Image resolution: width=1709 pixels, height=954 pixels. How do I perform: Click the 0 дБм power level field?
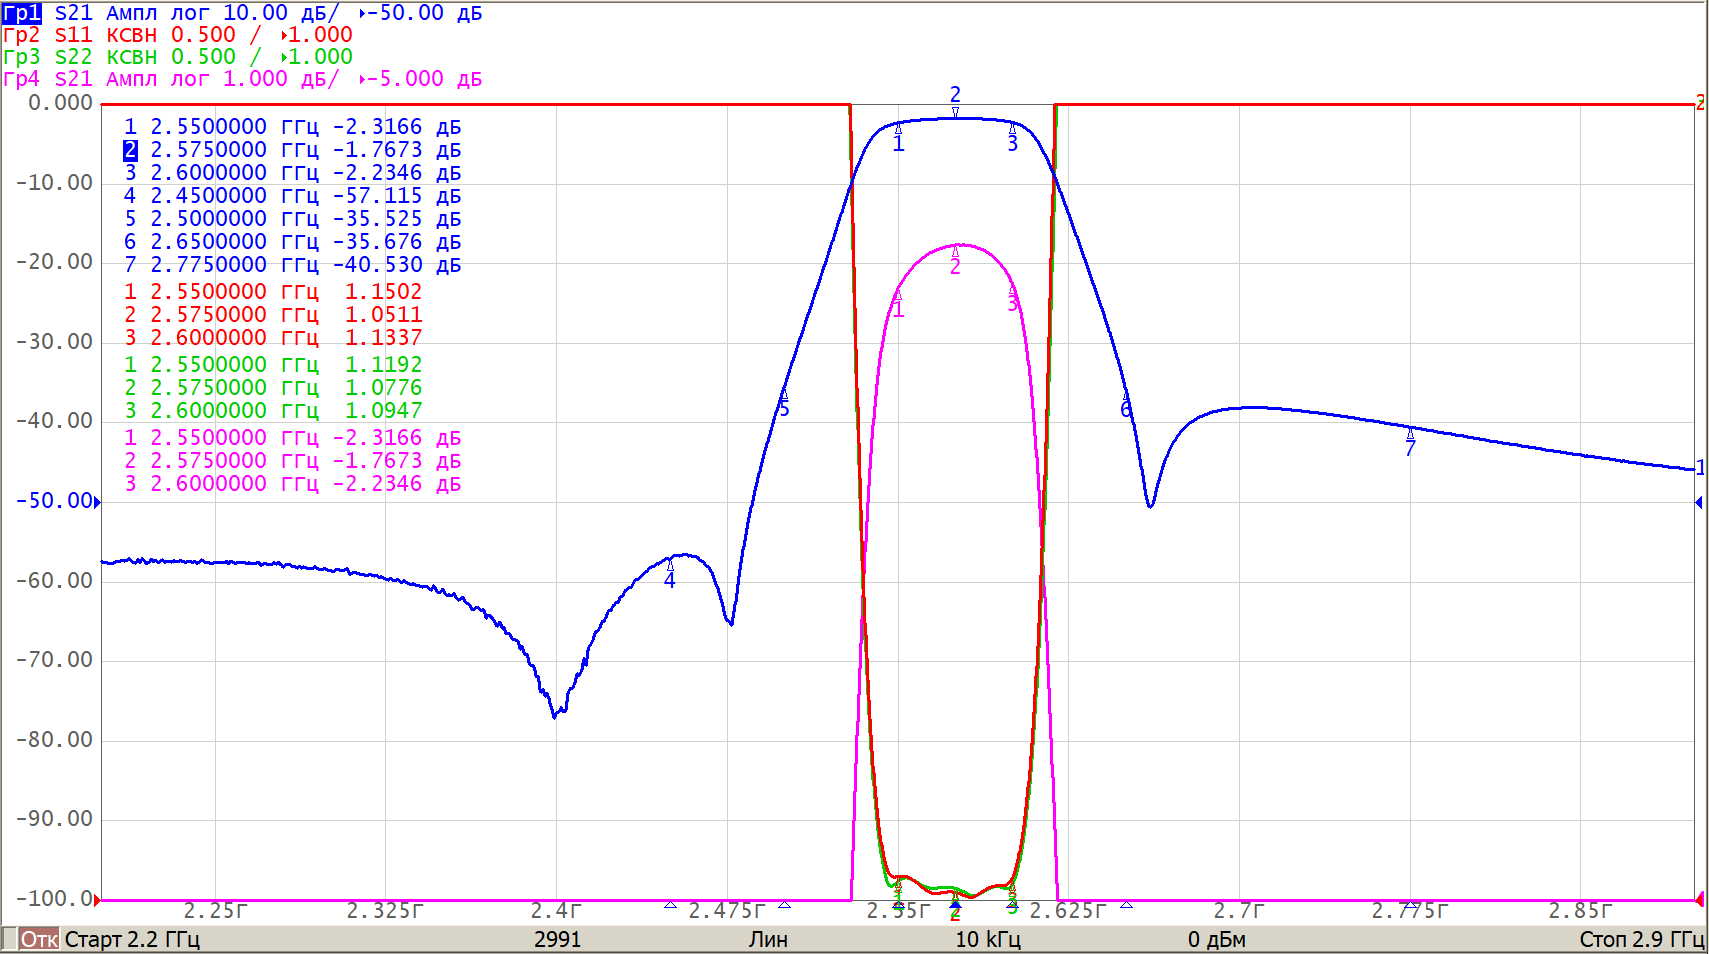coord(1216,939)
